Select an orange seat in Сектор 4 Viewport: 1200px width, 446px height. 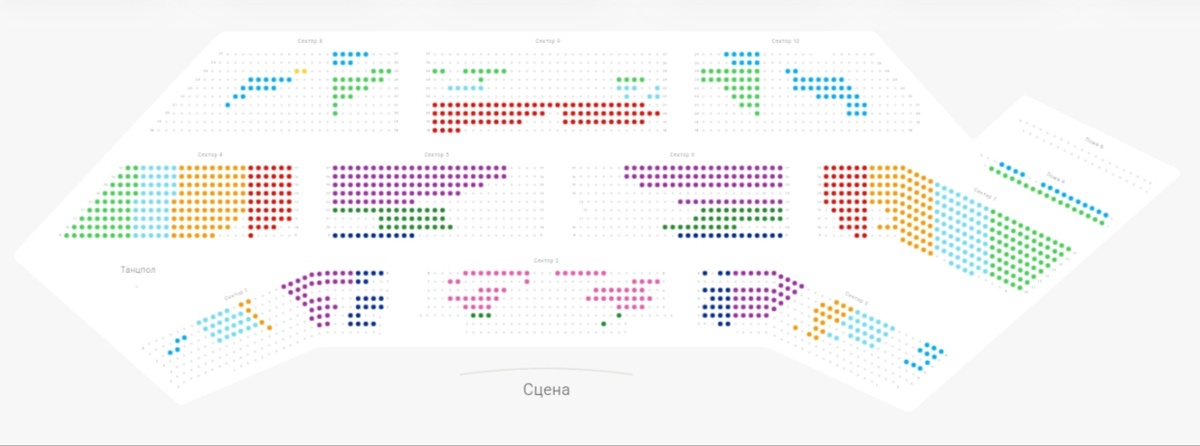pyautogui.click(x=200, y=200)
